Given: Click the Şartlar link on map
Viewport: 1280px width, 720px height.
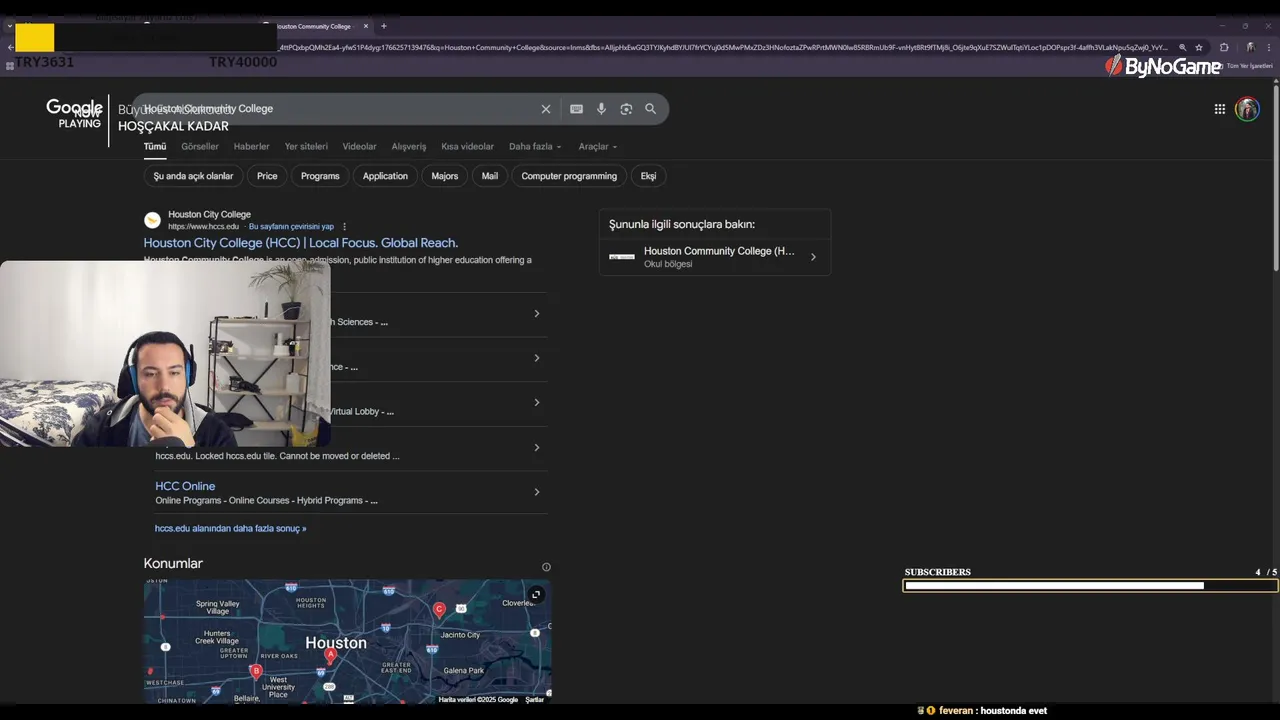Looking at the screenshot, I should 535,700.
